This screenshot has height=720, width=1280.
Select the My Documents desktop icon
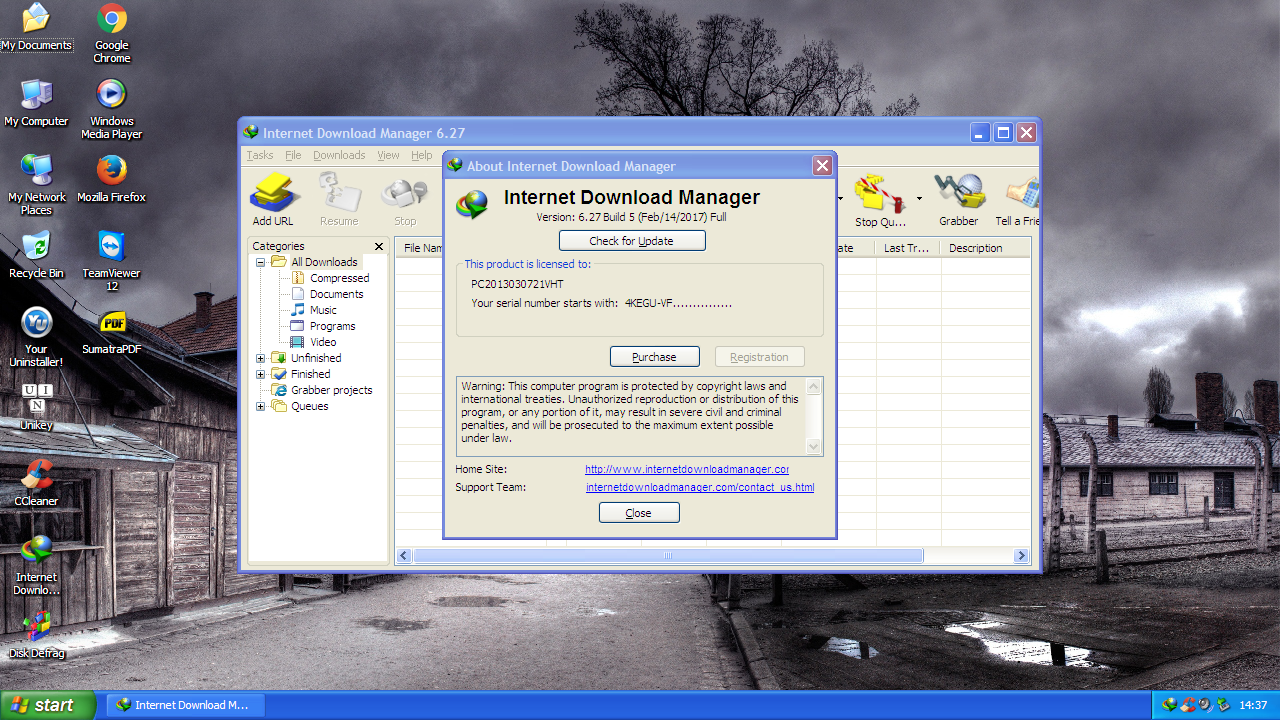pos(36,27)
